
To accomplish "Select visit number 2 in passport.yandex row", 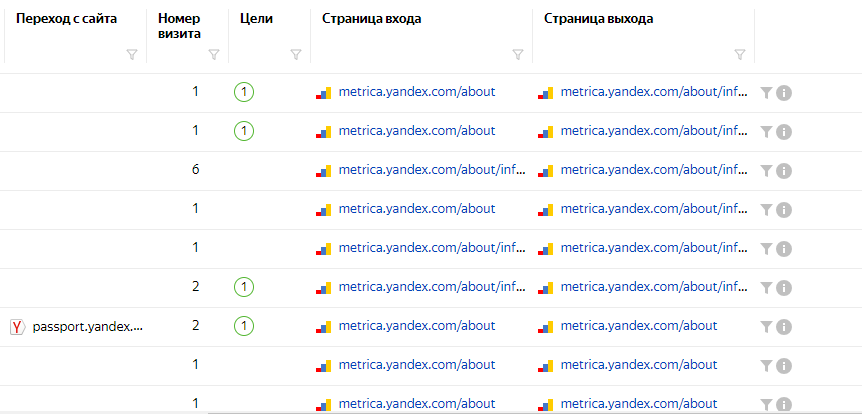I will point(196,325).
